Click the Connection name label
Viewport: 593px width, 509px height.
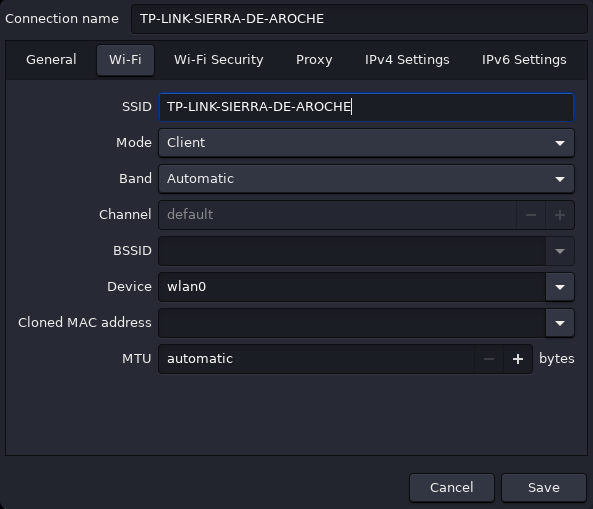(62, 19)
